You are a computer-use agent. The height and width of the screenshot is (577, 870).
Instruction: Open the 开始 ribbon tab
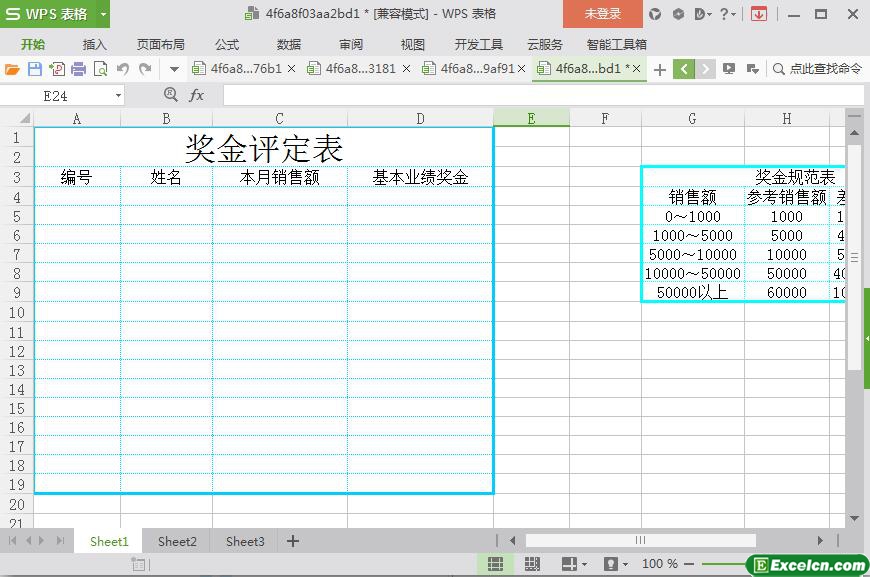pyautogui.click(x=33, y=44)
